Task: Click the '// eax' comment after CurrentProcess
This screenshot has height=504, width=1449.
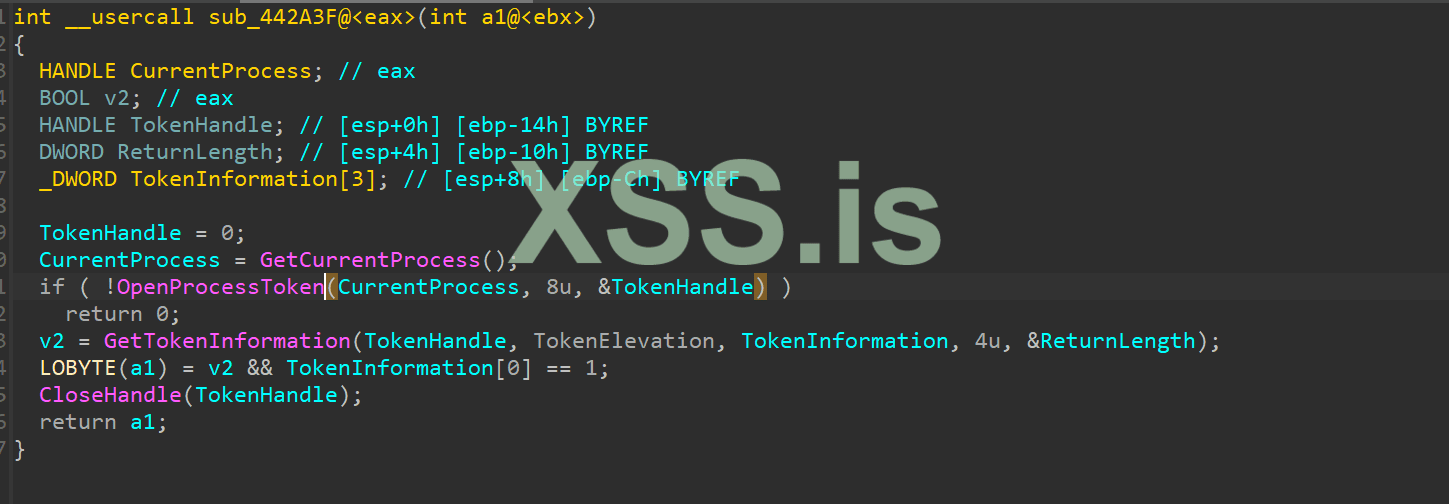Action: [x=376, y=71]
